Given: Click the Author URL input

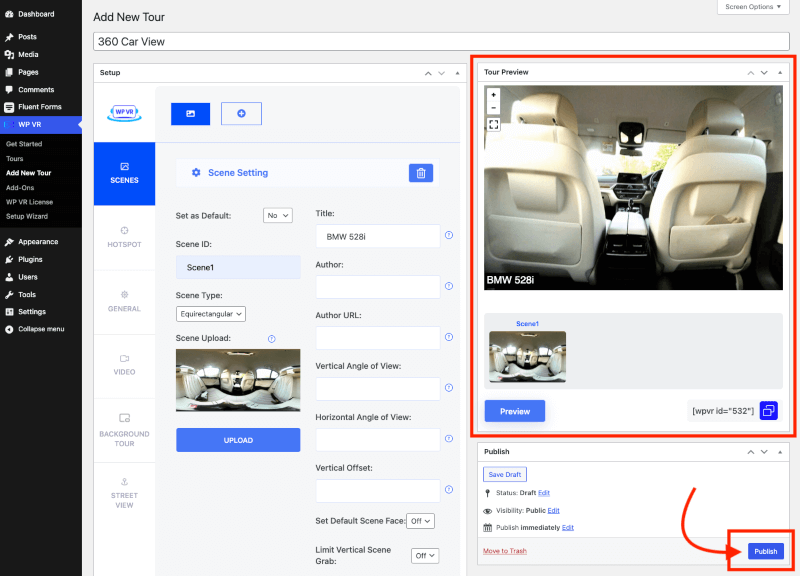Looking at the screenshot, I should 378,338.
